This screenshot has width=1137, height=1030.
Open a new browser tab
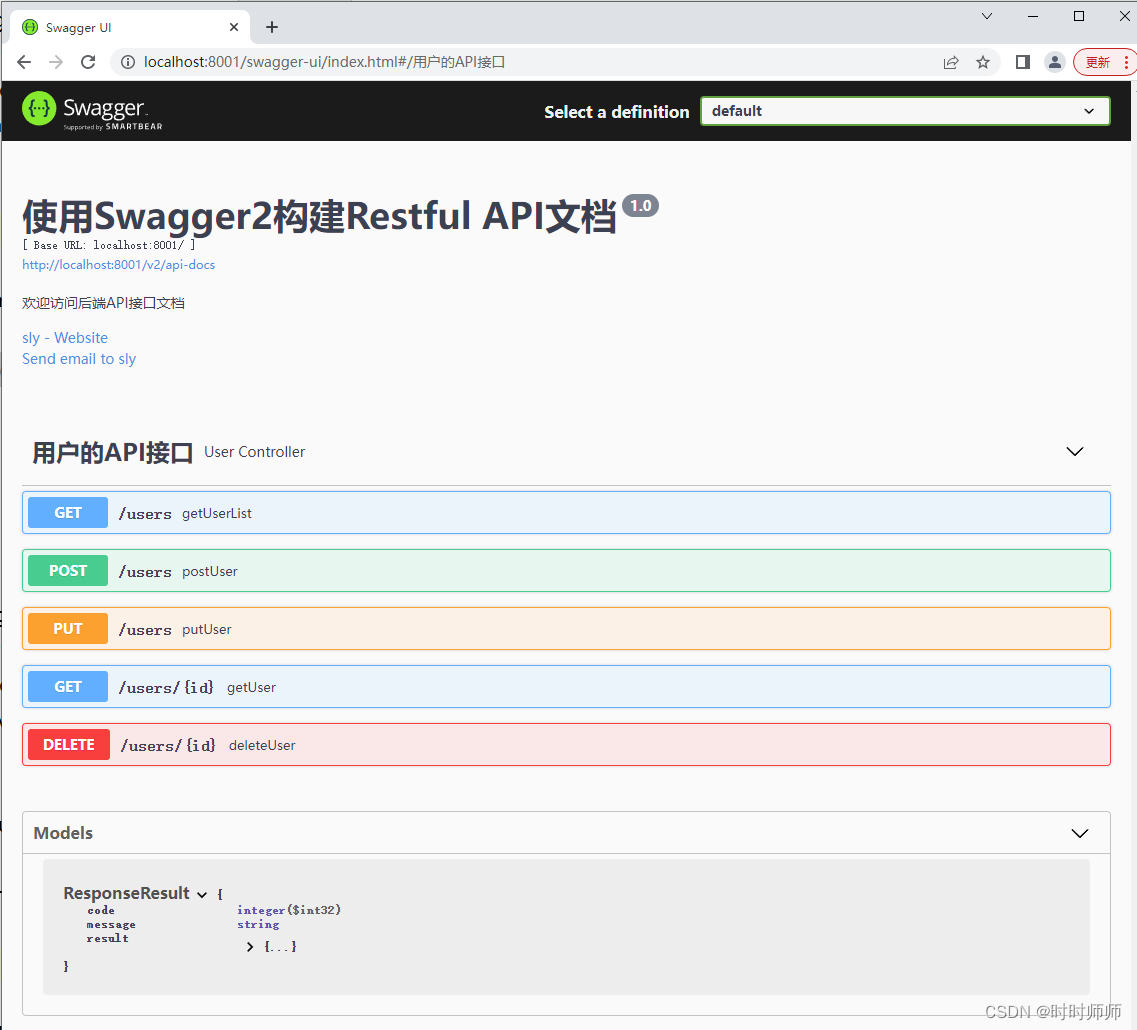[x=272, y=28]
